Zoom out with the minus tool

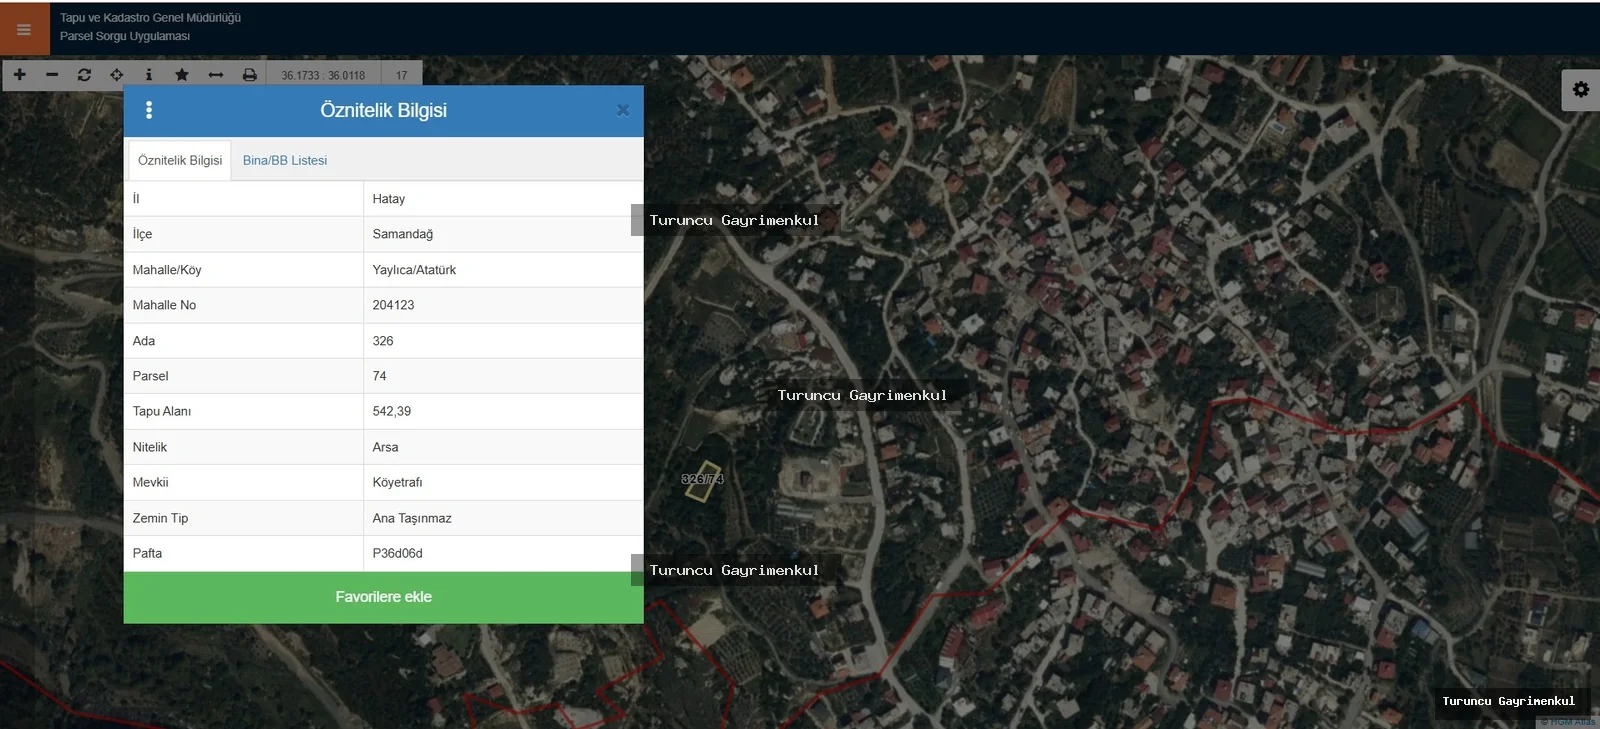(x=52, y=75)
